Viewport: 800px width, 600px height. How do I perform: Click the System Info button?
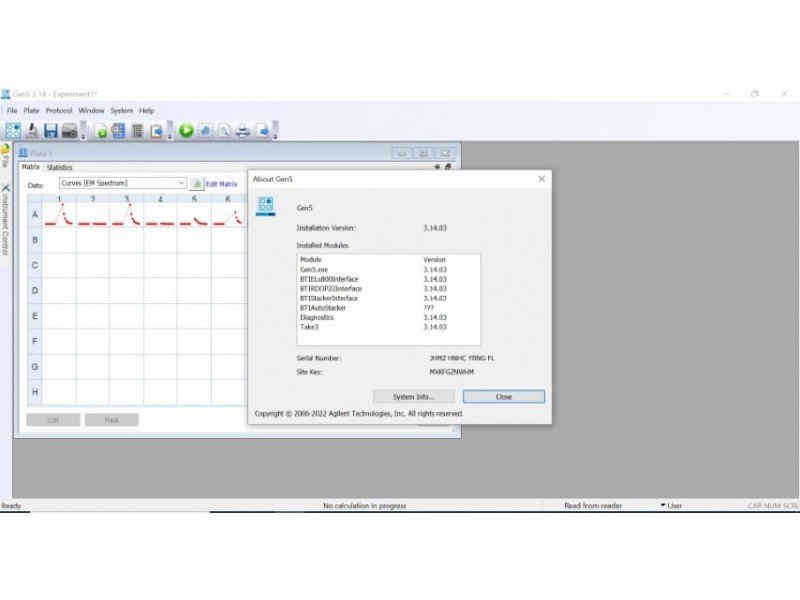point(413,397)
